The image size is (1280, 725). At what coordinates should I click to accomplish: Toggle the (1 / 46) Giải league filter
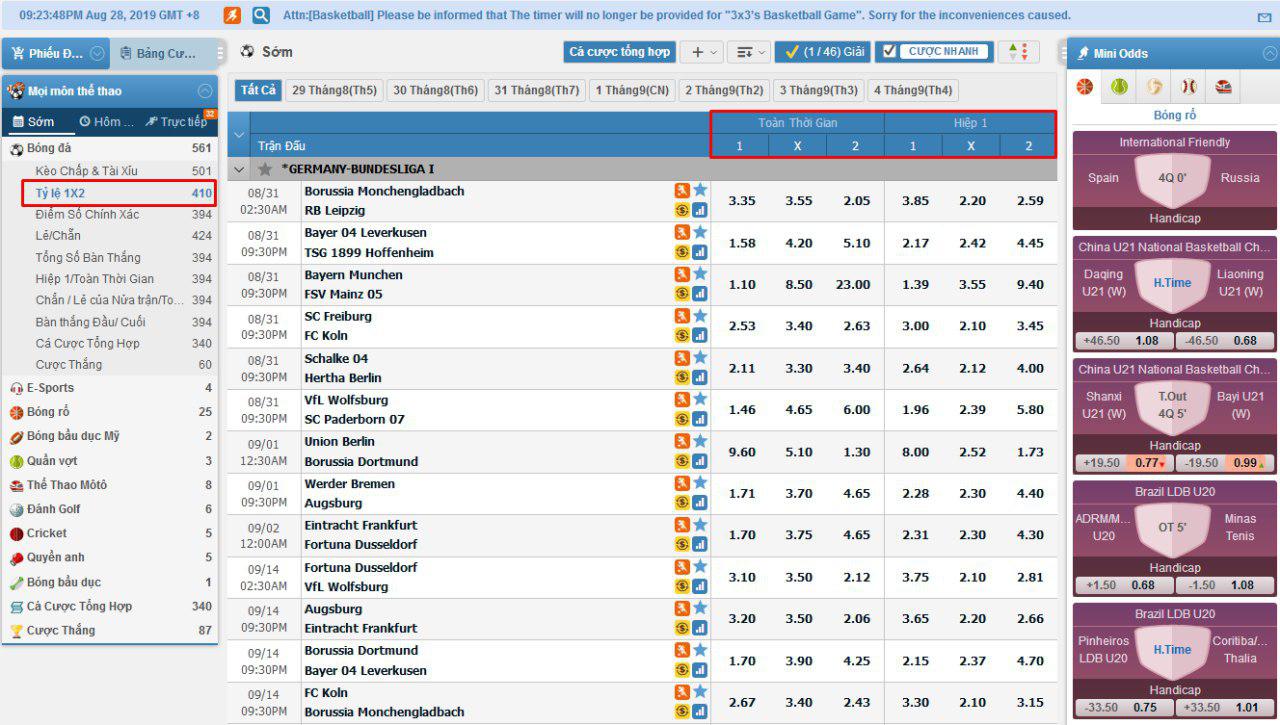[822, 52]
